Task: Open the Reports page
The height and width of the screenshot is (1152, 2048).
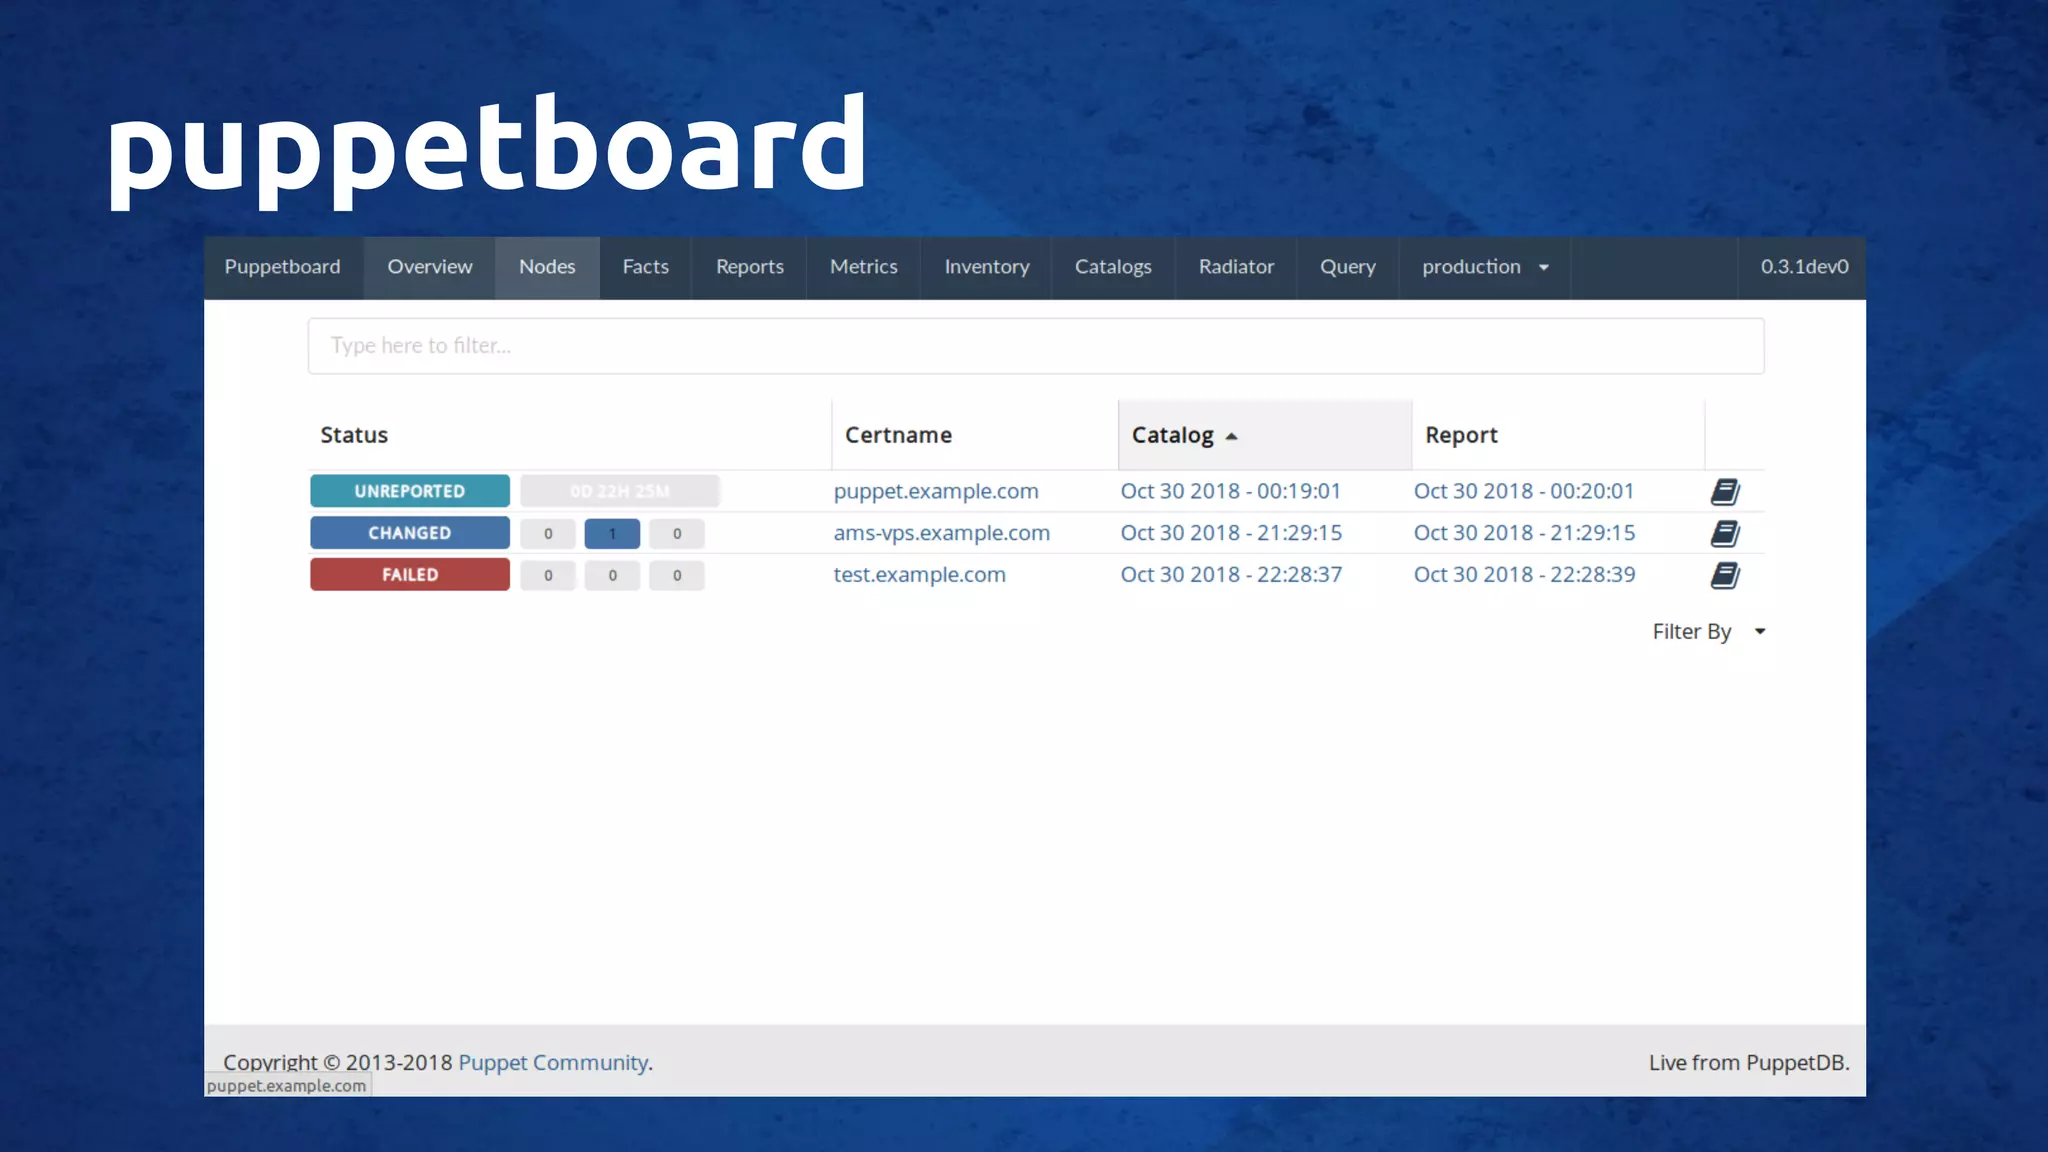Action: click(x=750, y=267)
